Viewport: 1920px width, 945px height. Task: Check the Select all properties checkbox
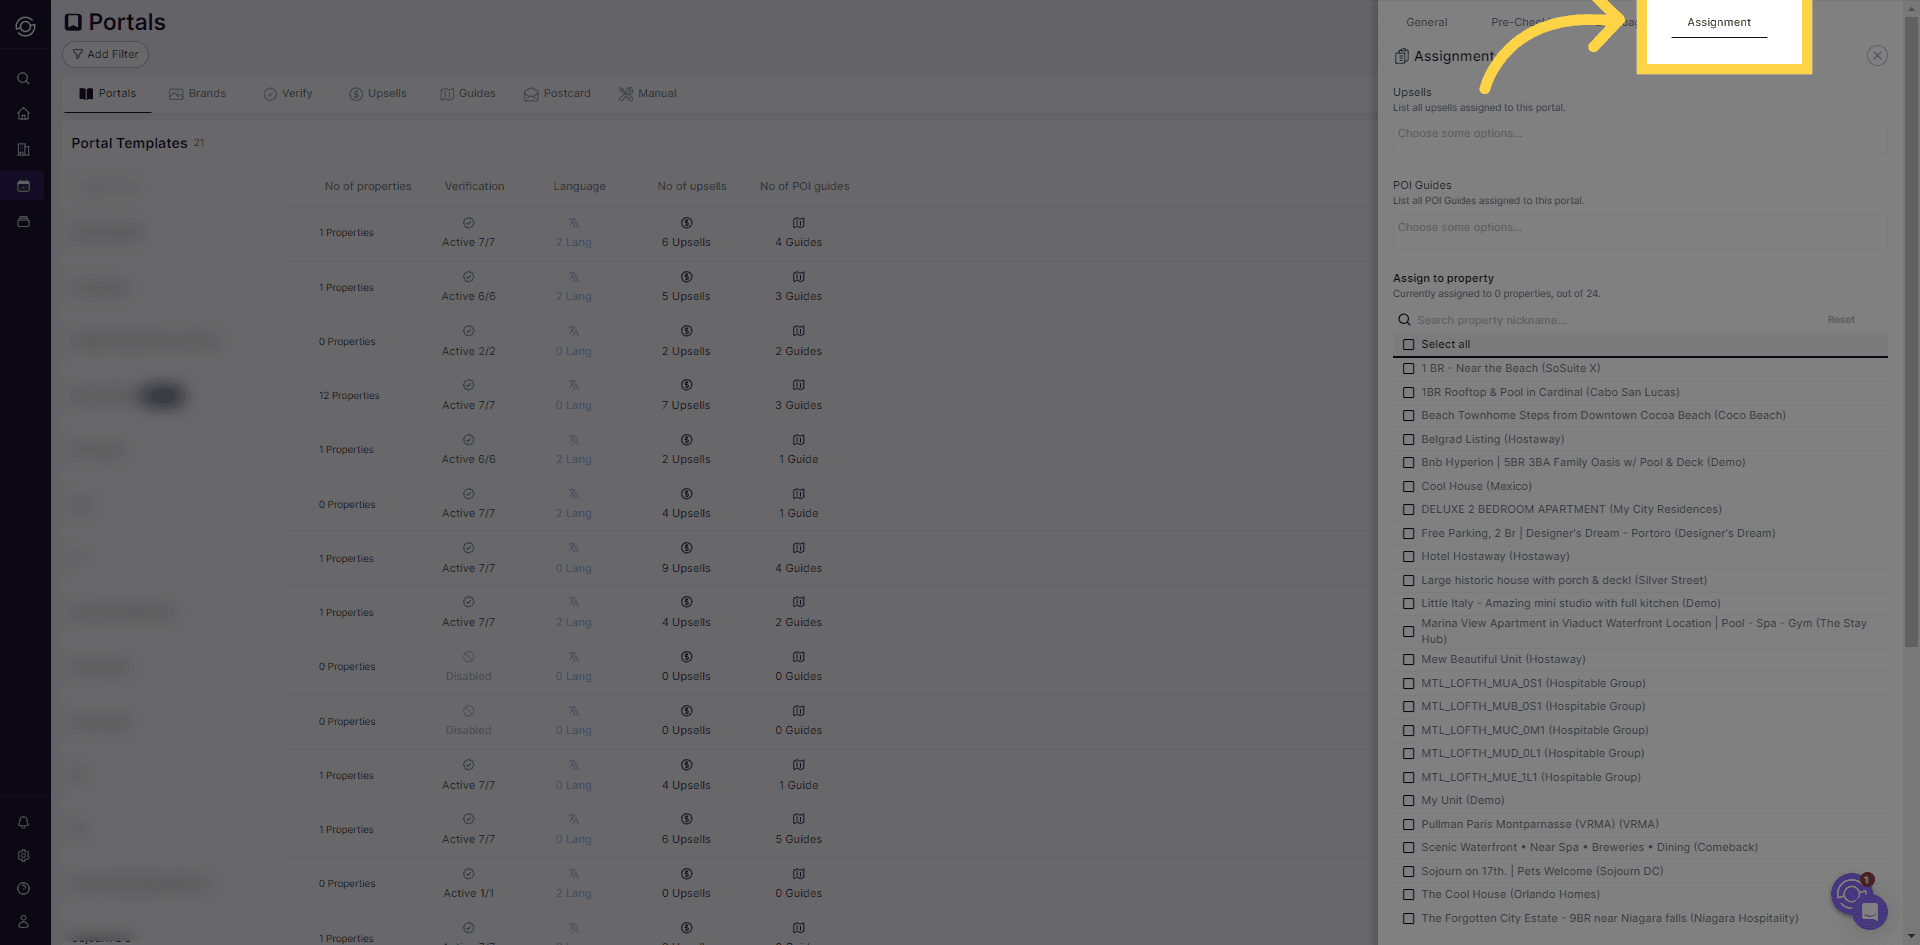[x=1409, y=344]
